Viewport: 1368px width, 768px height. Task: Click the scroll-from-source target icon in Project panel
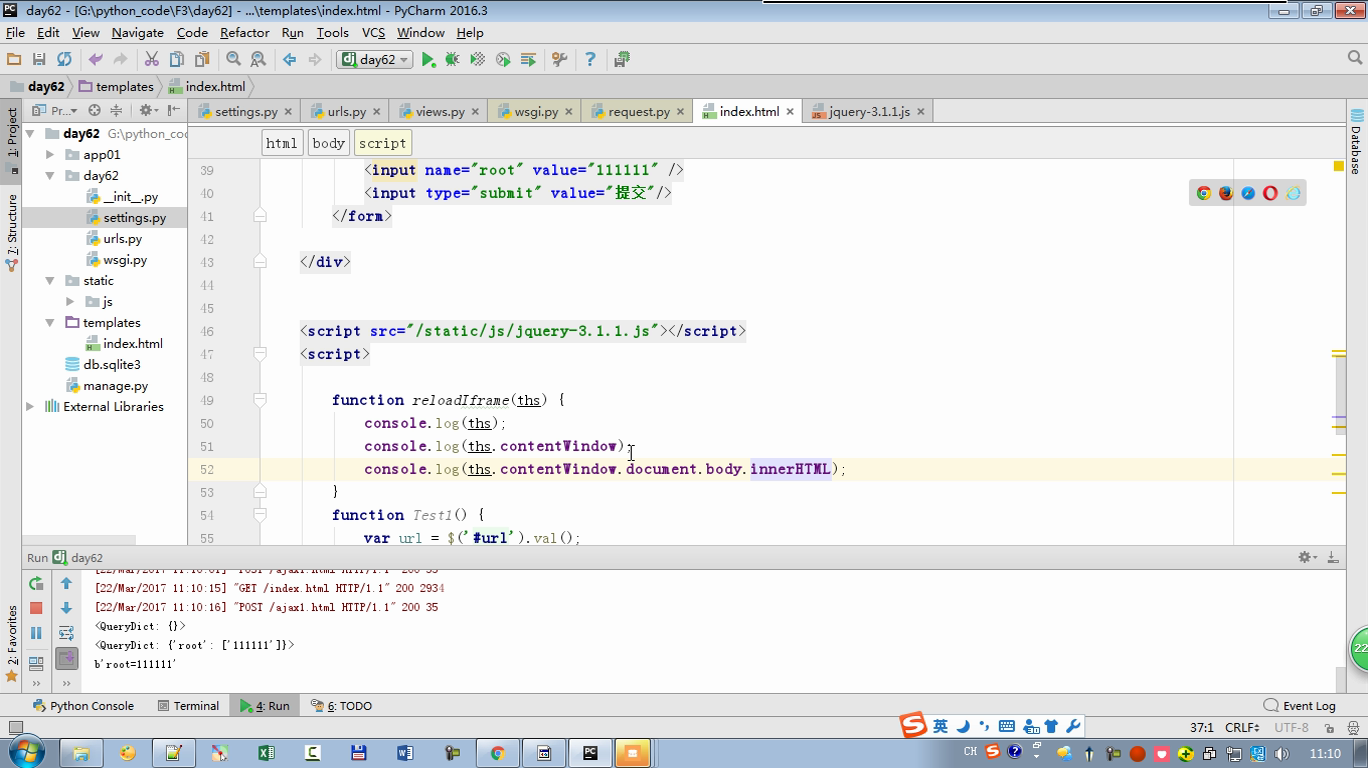coord(94,111)
